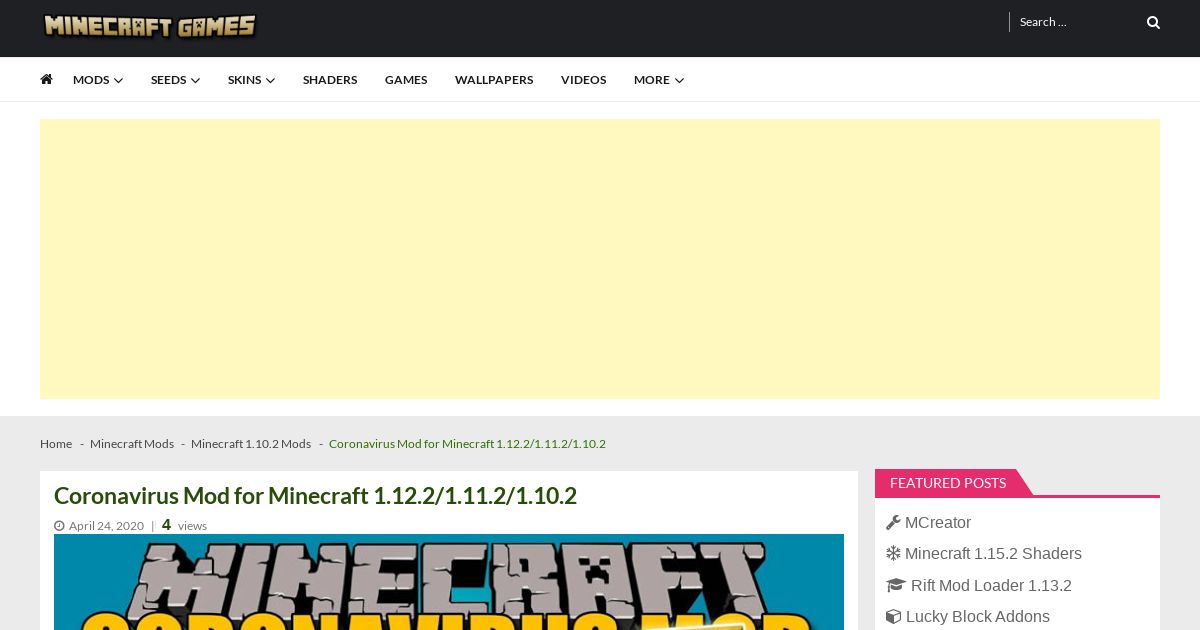Open the More menu item
The height and width of the screenshot is (630, 1200).
click(652, 80)
